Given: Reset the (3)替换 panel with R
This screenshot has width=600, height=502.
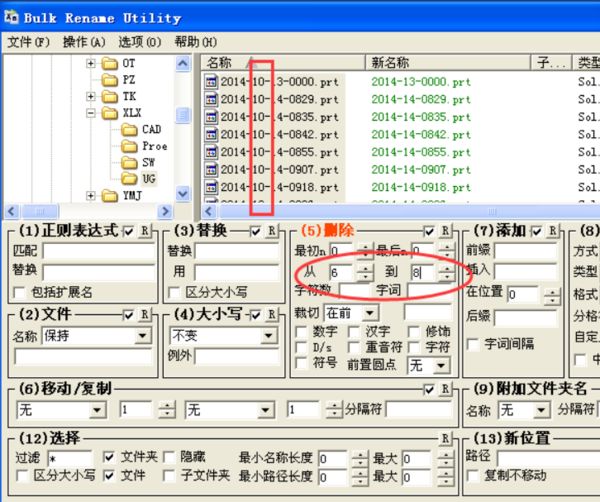Looking at the screenshot, I should click(x=272, y=231).
